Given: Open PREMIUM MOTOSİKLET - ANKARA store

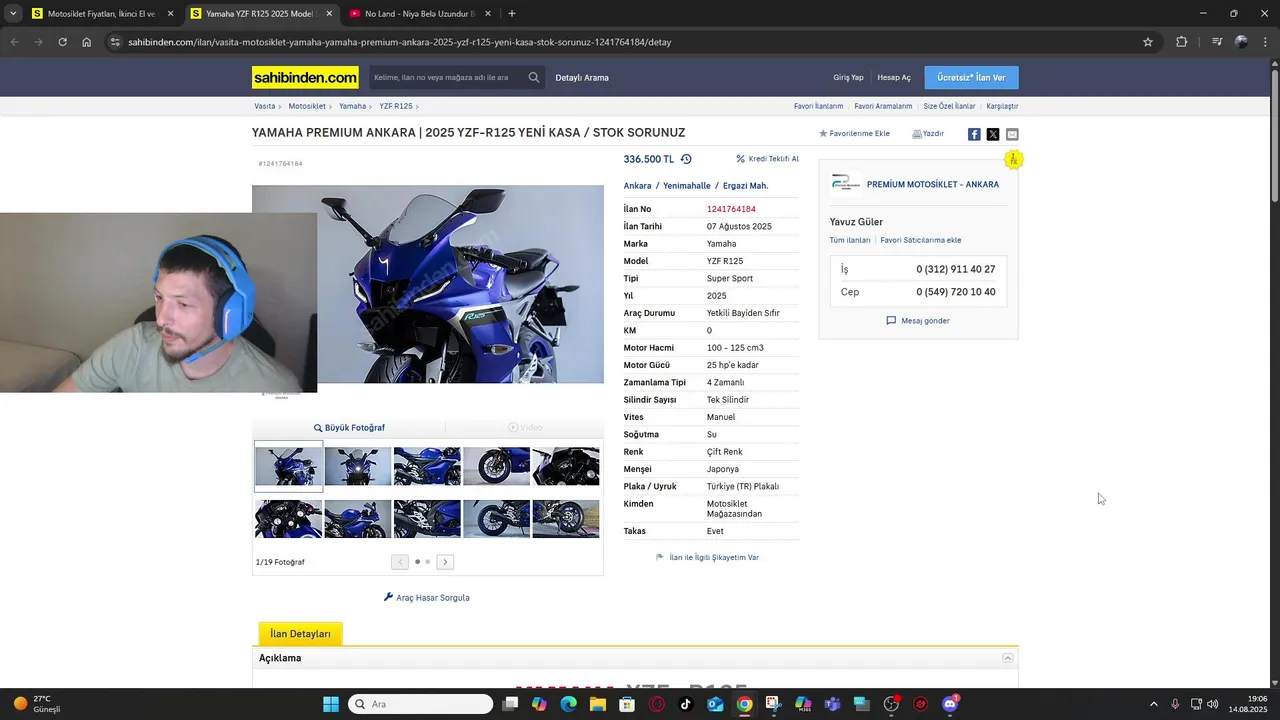Looking at the screenshot, I should (x=932, y=185).
